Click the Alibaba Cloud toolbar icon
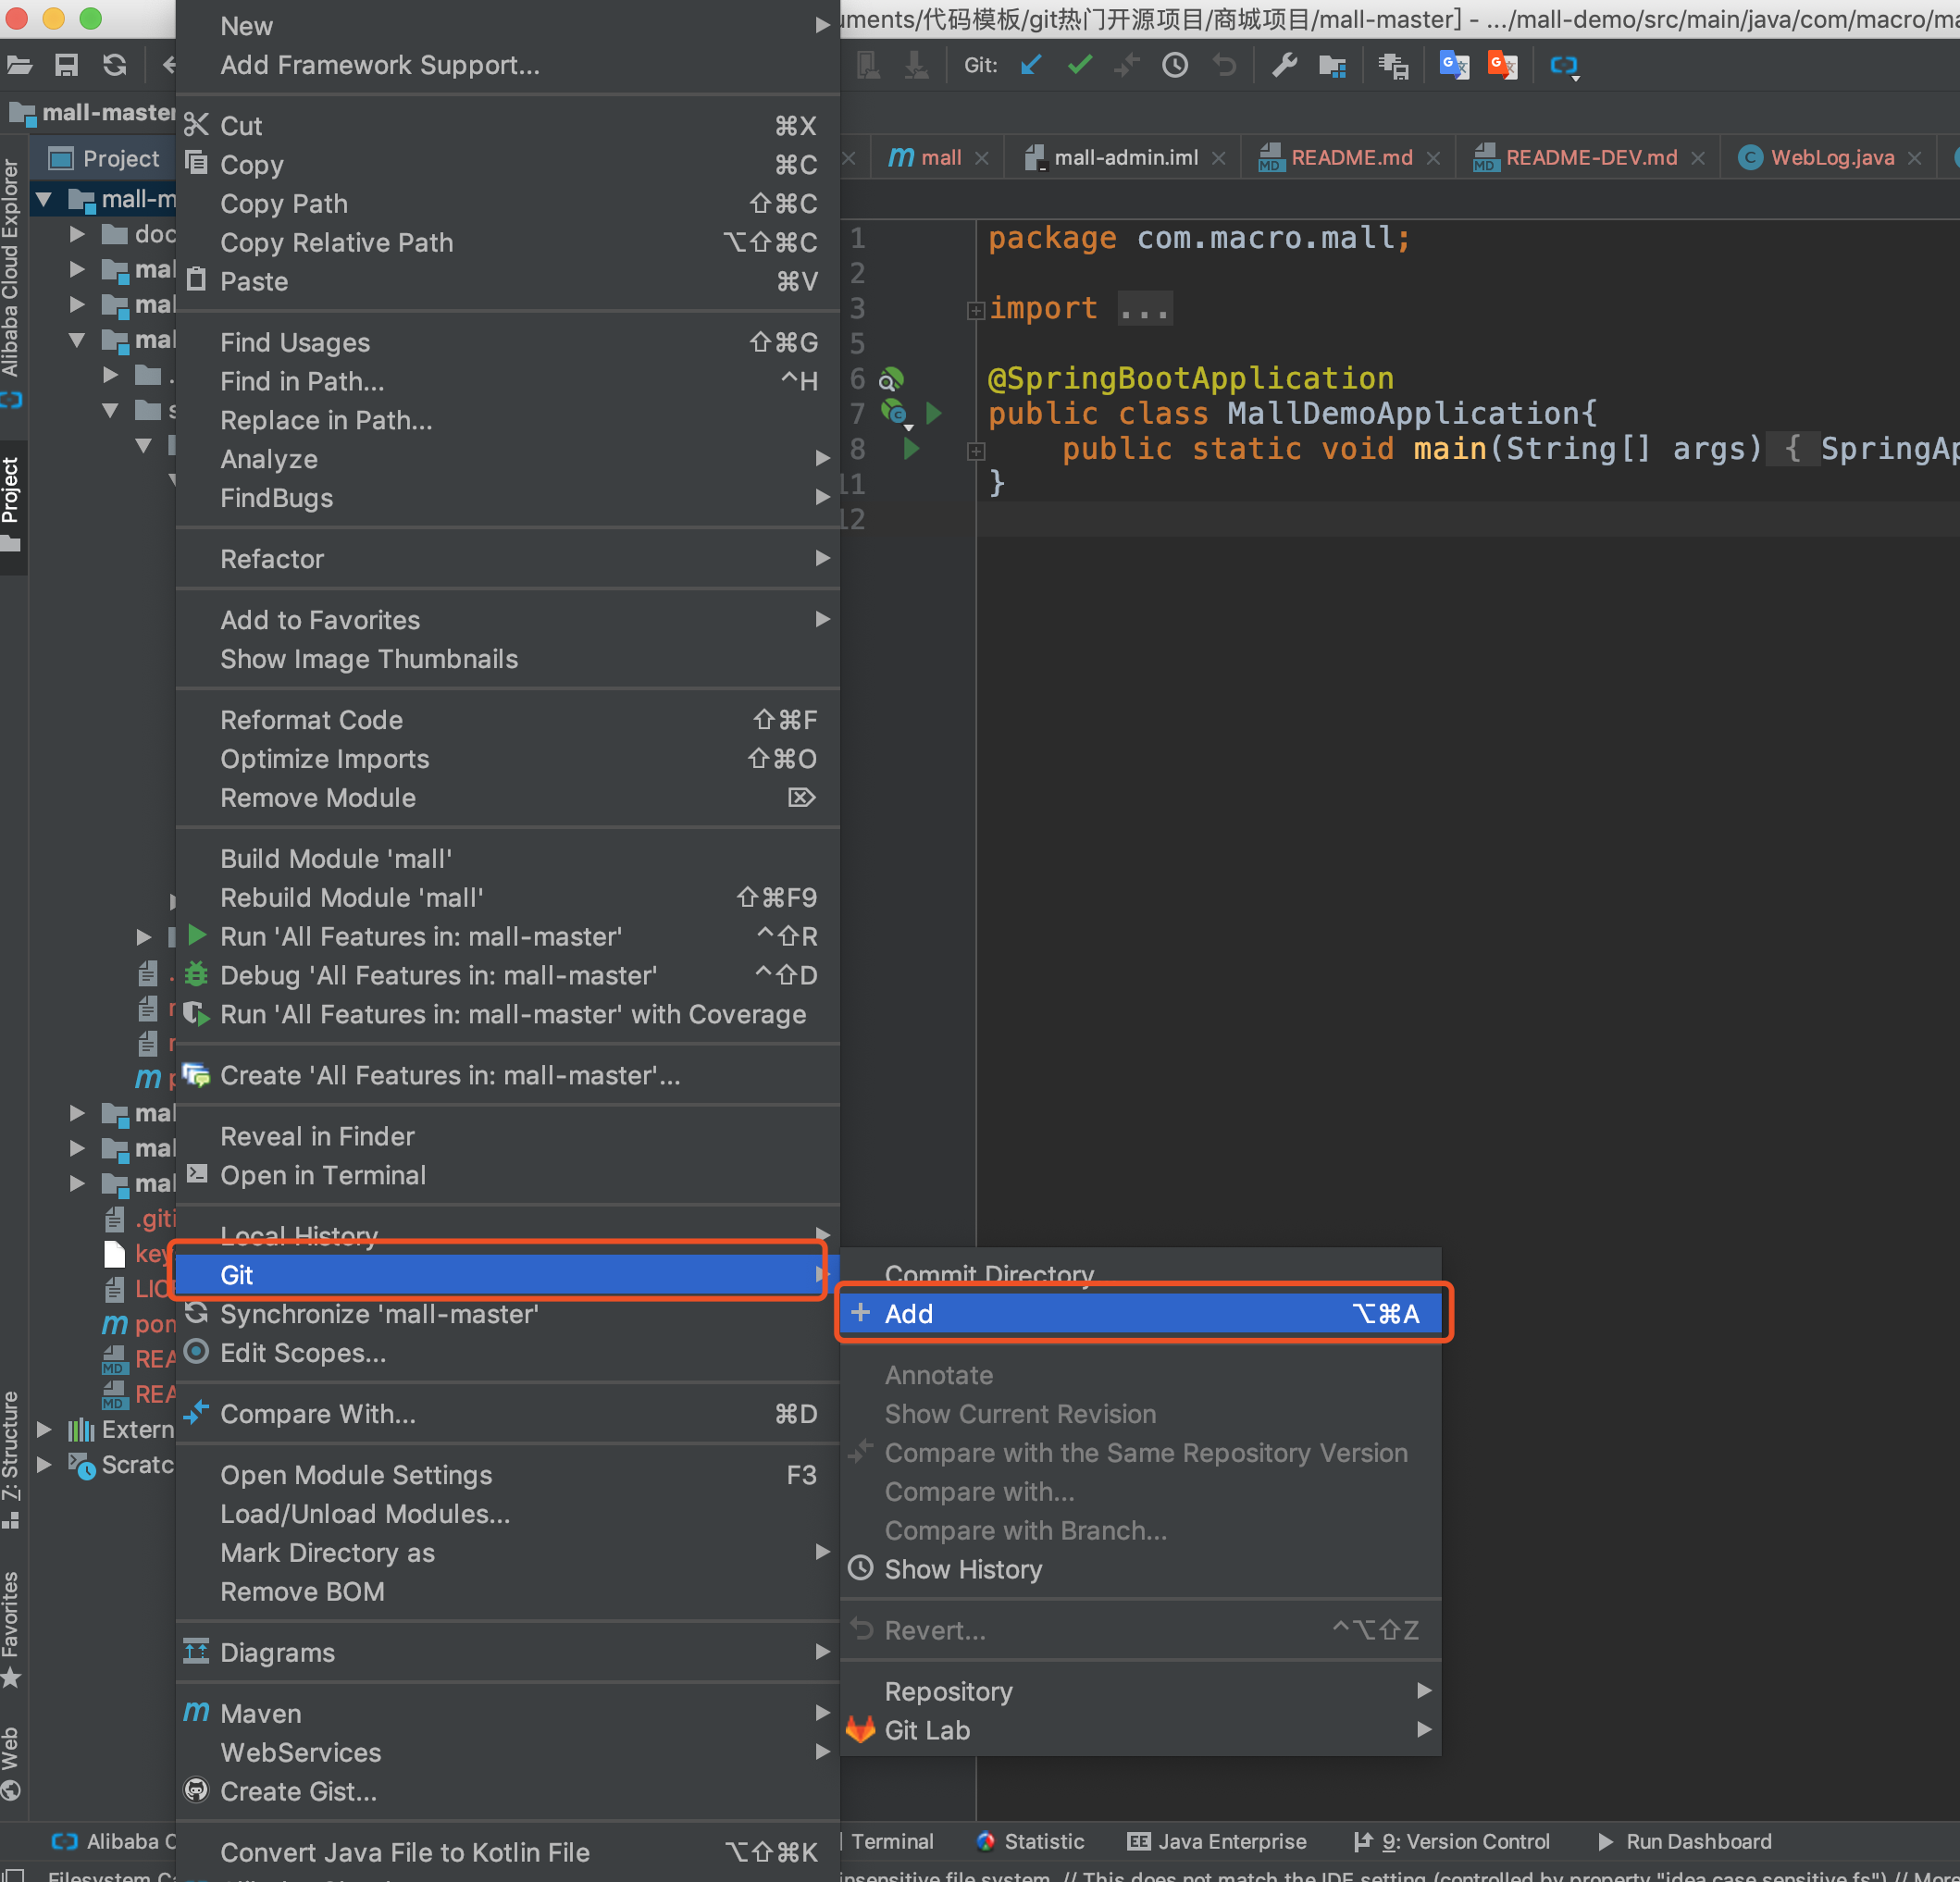This screenshot has width=1960, height=1882. point(1564,66)
